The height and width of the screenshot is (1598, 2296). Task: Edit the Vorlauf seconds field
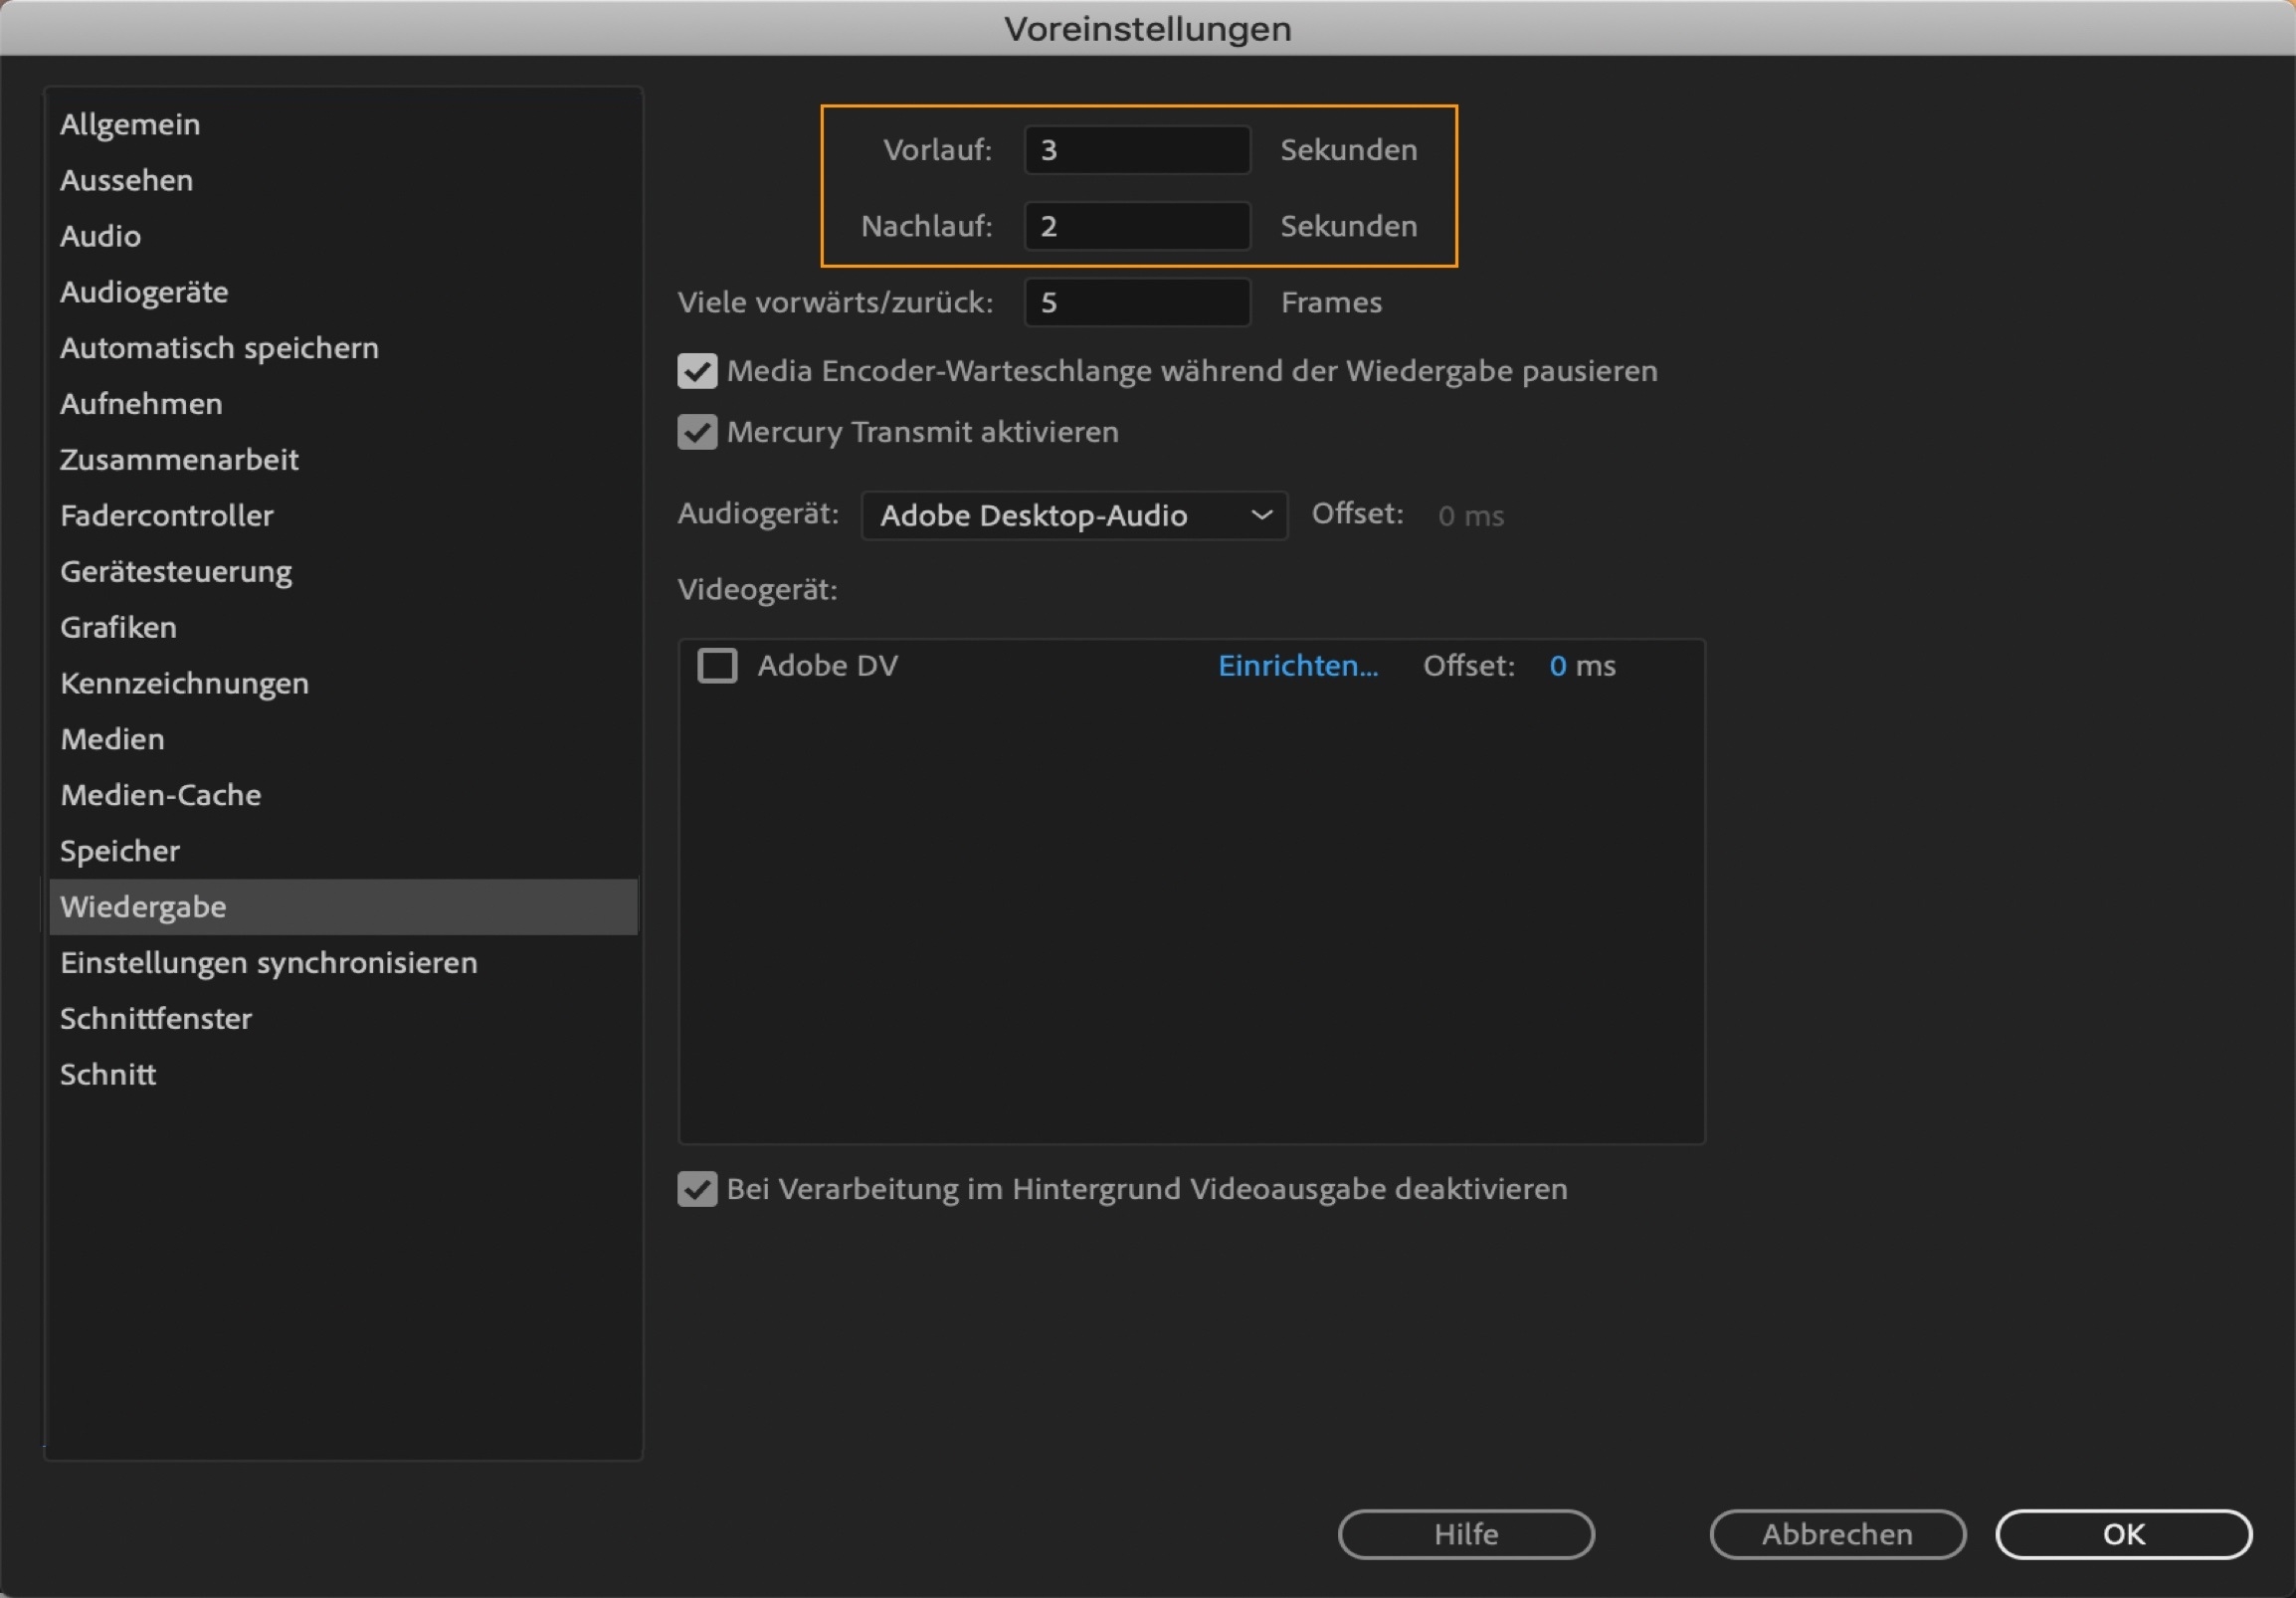[1136, 150]
